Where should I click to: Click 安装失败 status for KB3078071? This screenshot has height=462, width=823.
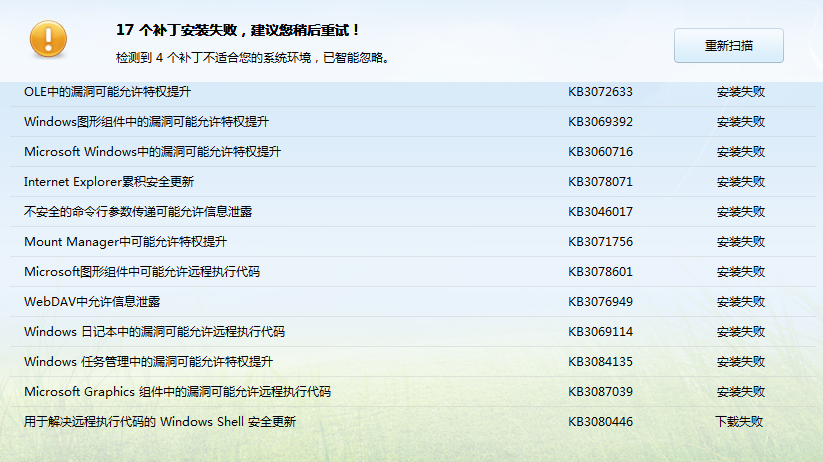point(741,182)
